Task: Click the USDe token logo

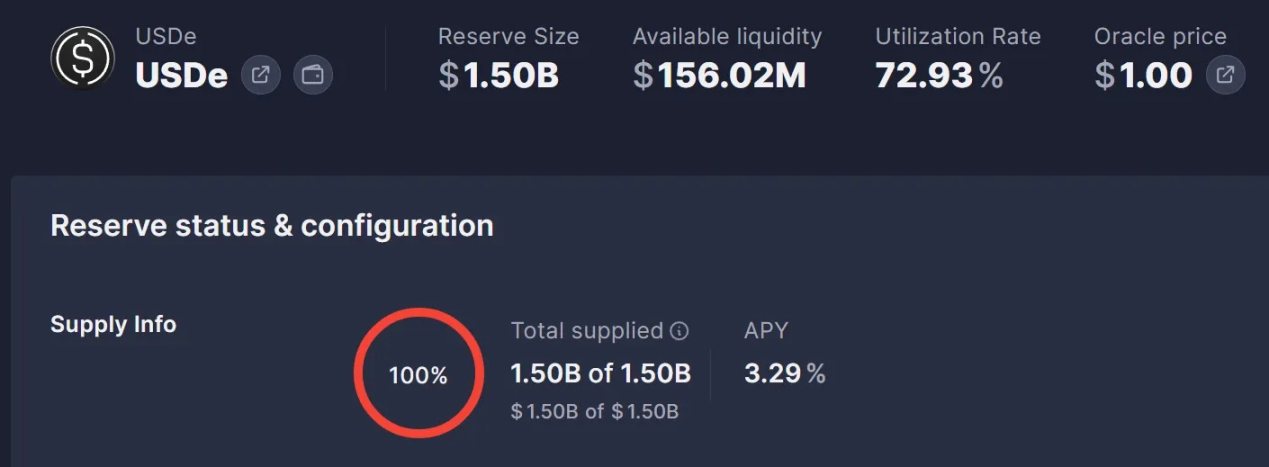Action: click(x=83, y=59)
